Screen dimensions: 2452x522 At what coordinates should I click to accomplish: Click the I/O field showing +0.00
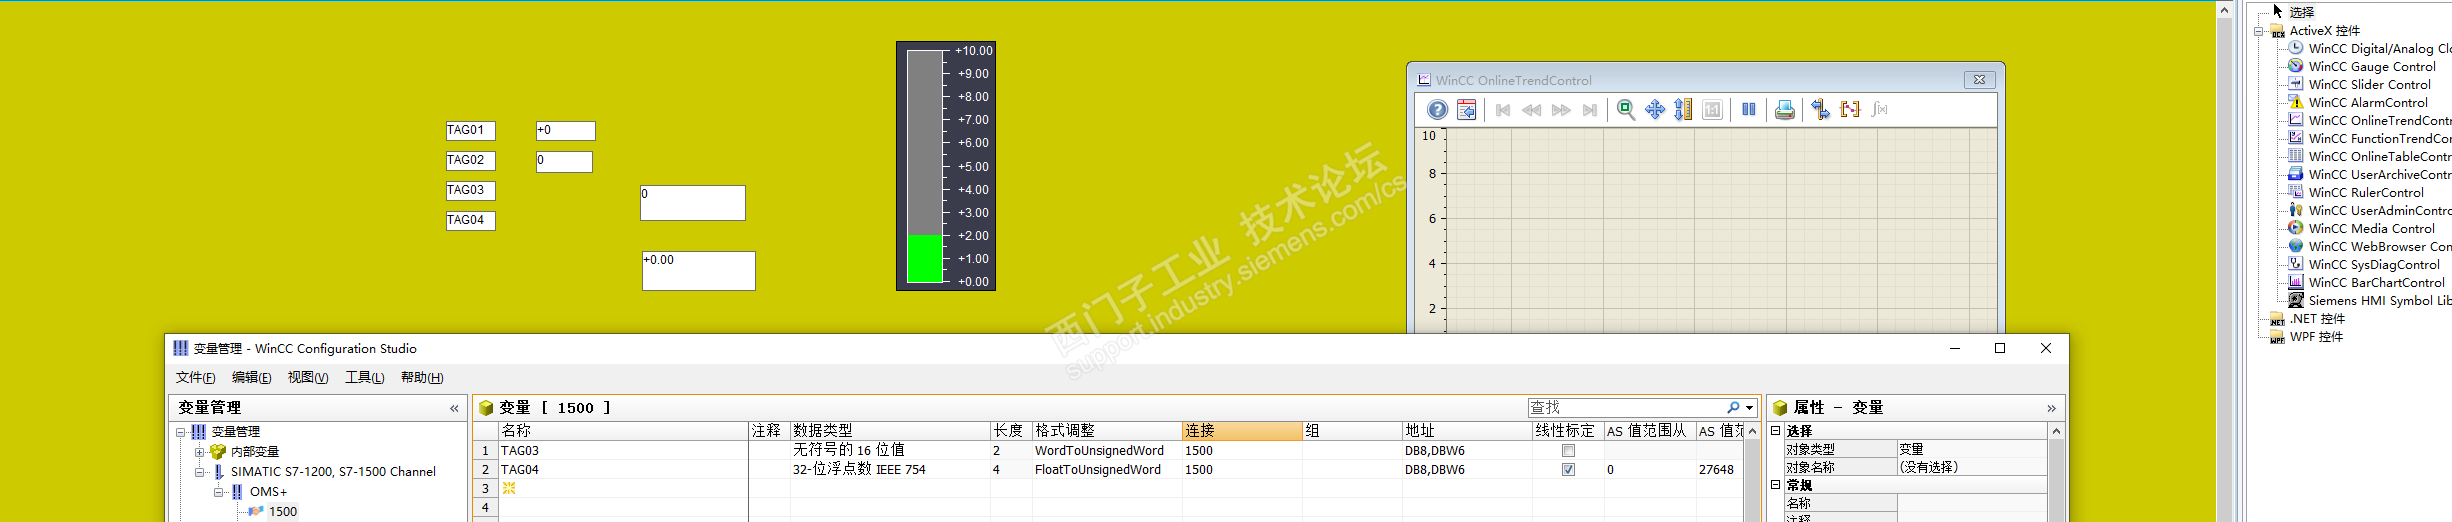pyautogui.click(x=699, y=271)
